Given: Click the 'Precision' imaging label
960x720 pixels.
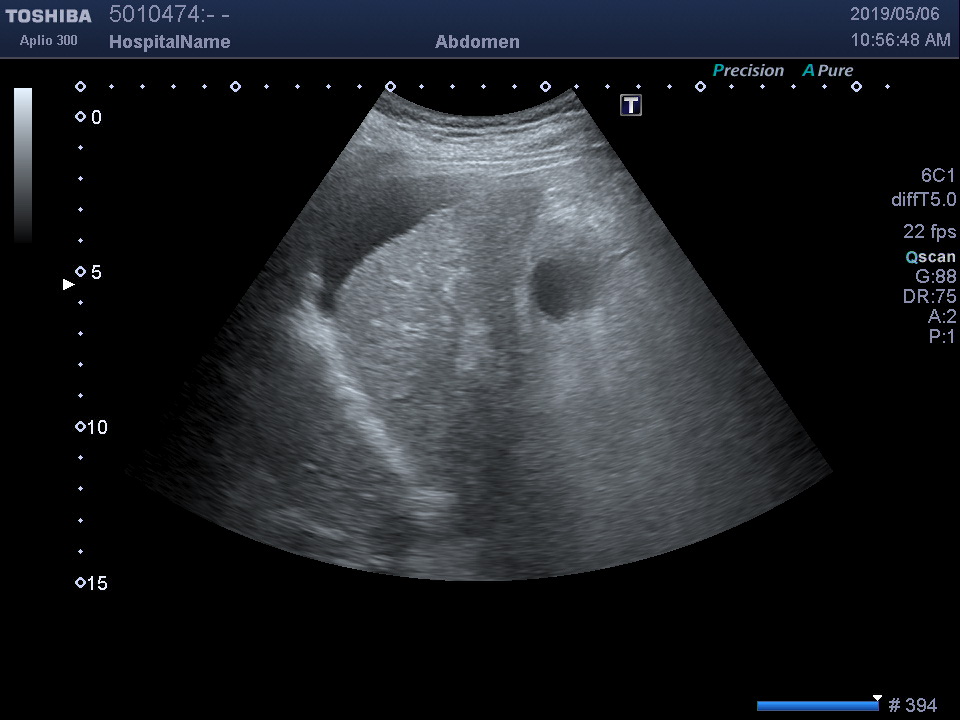Looking at the screenshot, I should (x=748, y=70).
